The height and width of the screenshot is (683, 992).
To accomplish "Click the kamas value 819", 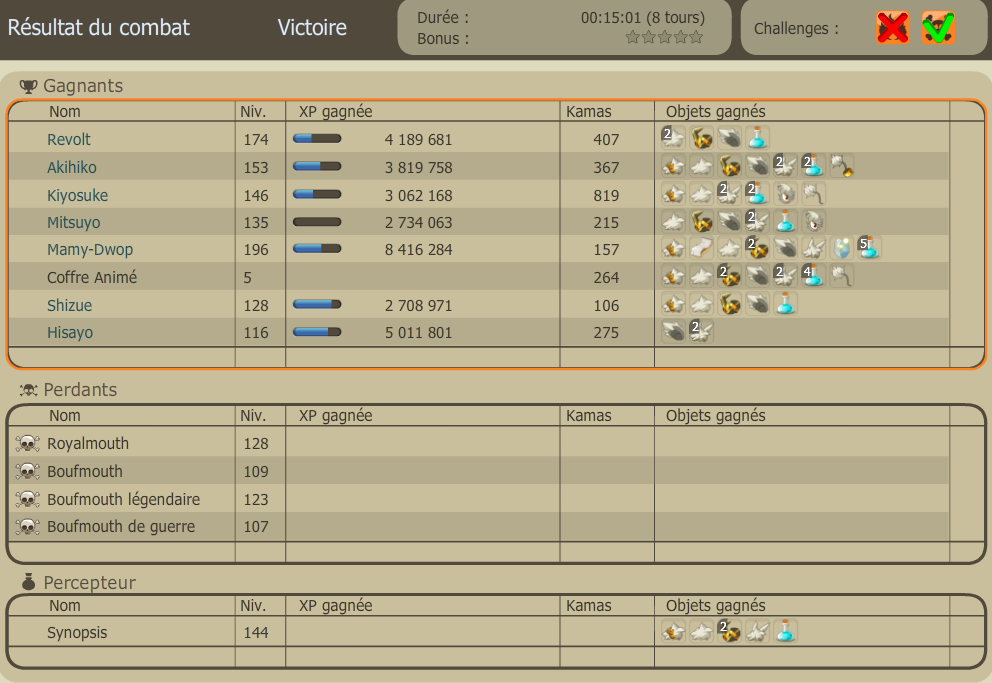I will pyautogui.click(x=606, y=195).
